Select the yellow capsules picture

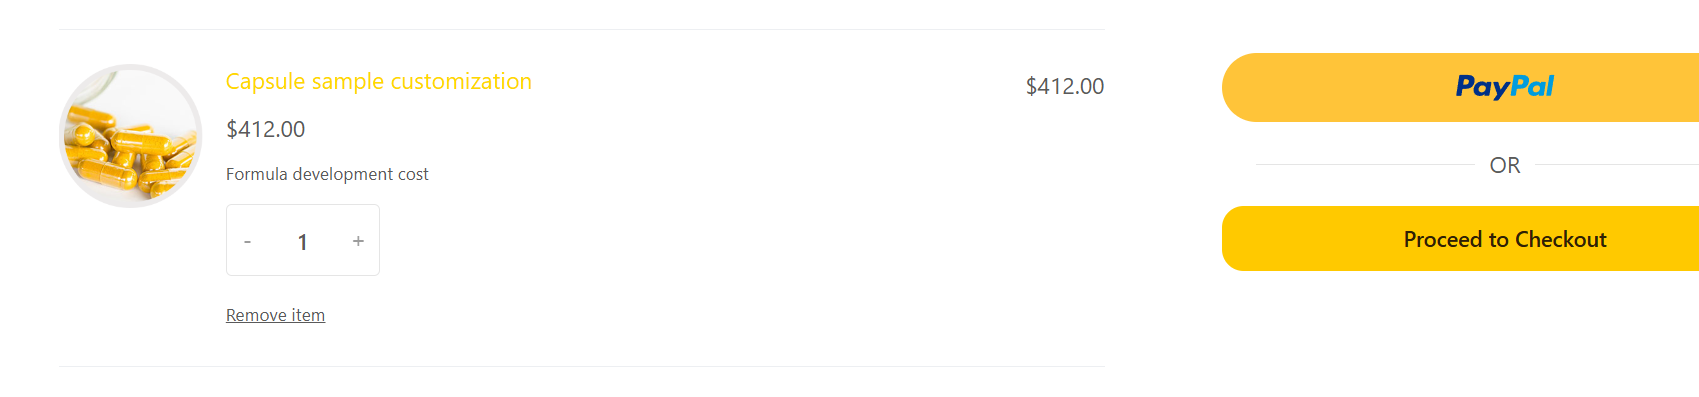pos(131,136)
